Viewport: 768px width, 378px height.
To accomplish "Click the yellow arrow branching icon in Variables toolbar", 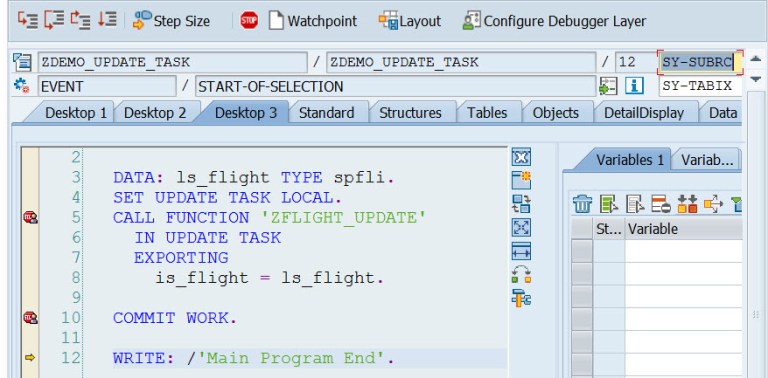I will coord(713,204).
